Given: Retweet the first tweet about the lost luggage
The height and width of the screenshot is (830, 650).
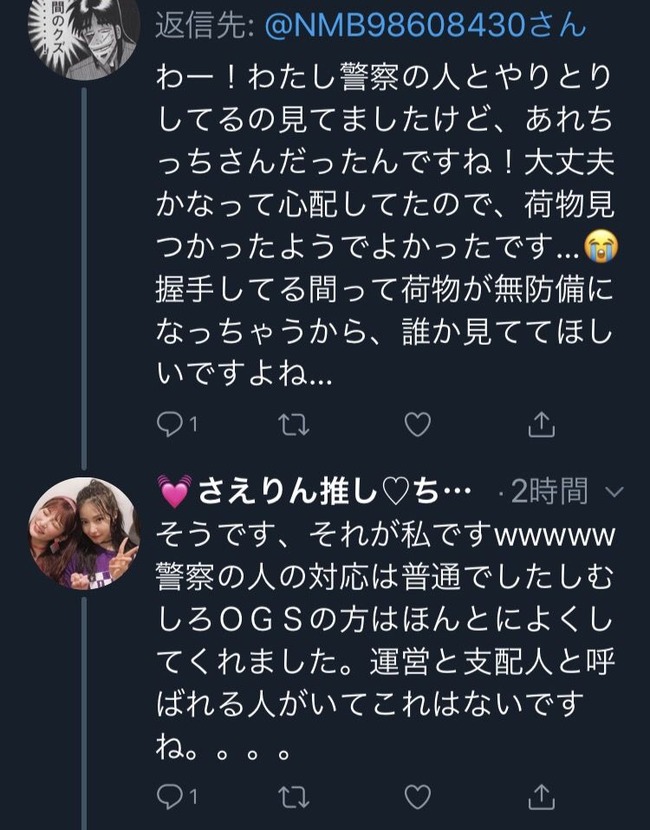Looking at the screenshot, I should coord(294,425).
